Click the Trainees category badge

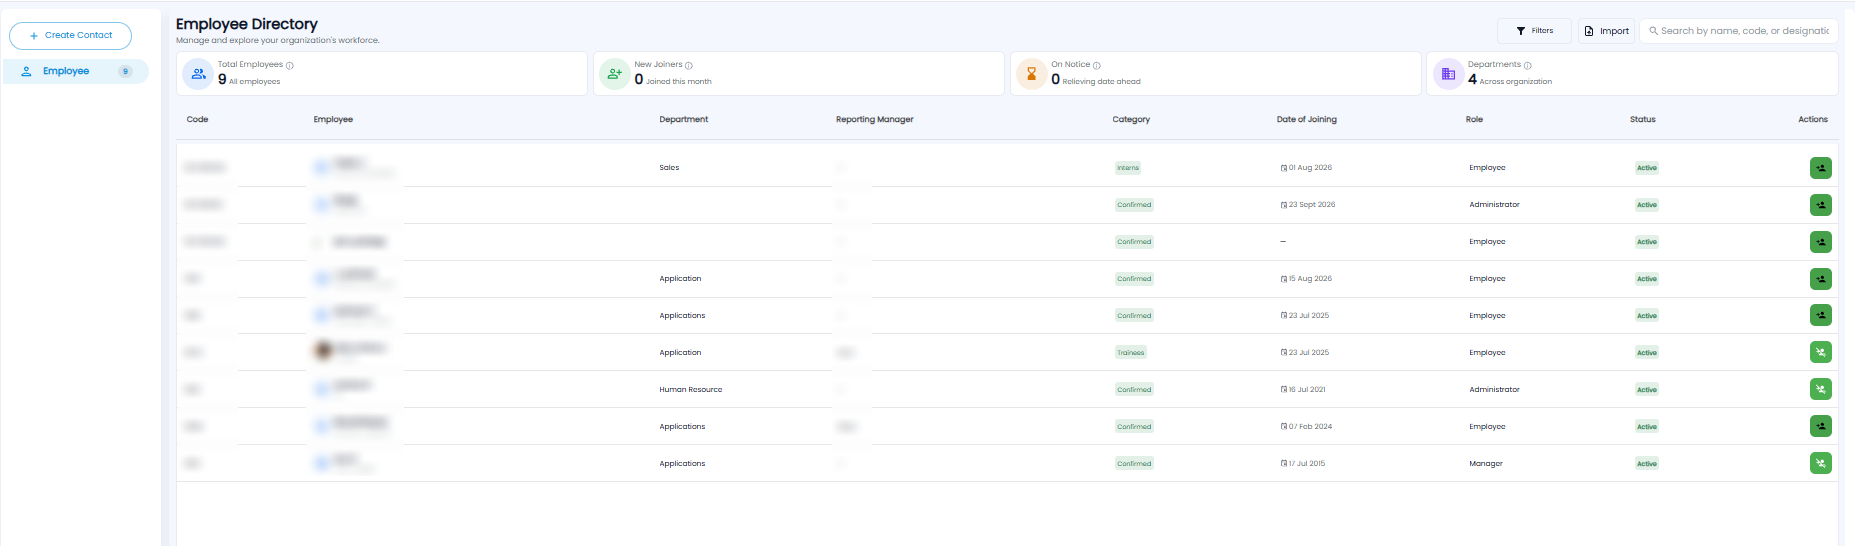1131,353
